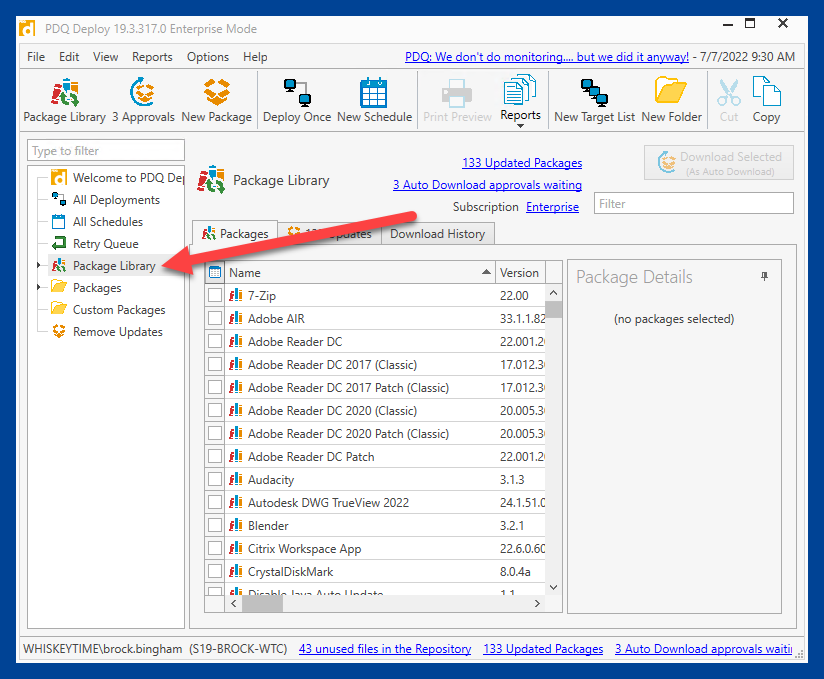The image size is (824, 679).
Task: Open Retry Queue in the tree
Action: coord(95,244)
